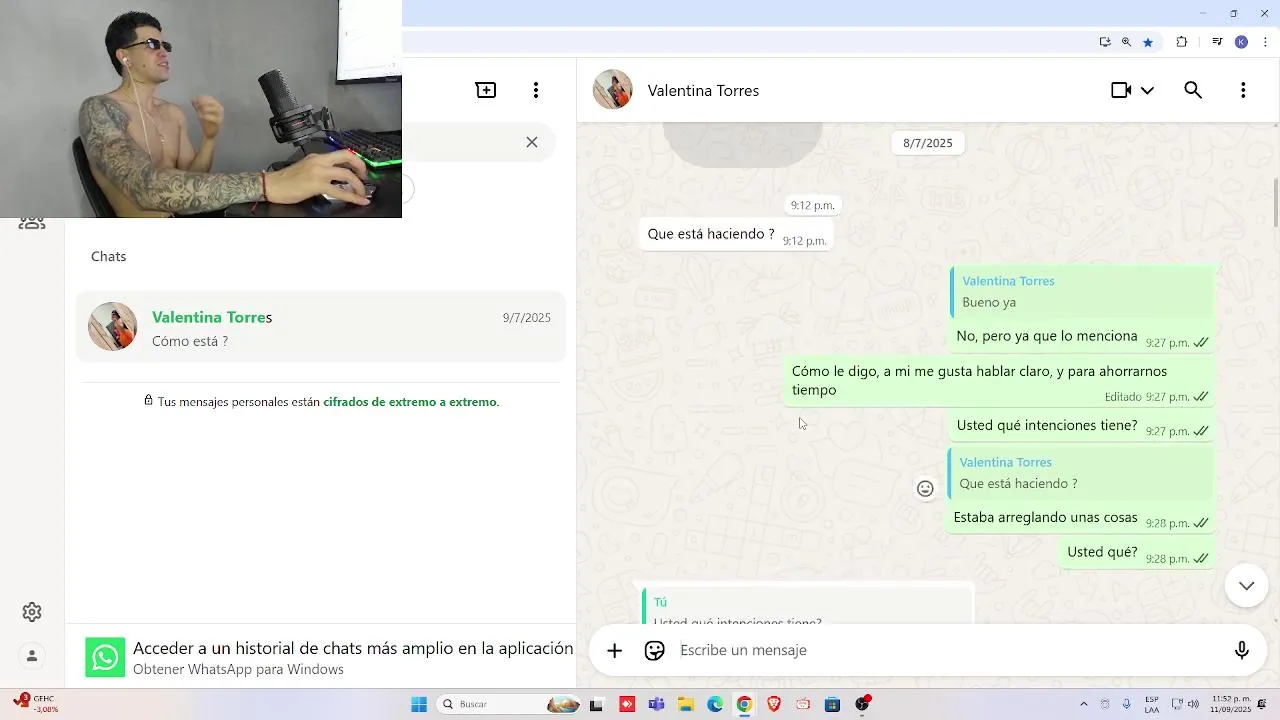Image resolution: width=1280 pixels, height=720 pixels.
Task: Open the browser extensions puzzle icon
Action: pyautogui.click(x=1182, y=42)
